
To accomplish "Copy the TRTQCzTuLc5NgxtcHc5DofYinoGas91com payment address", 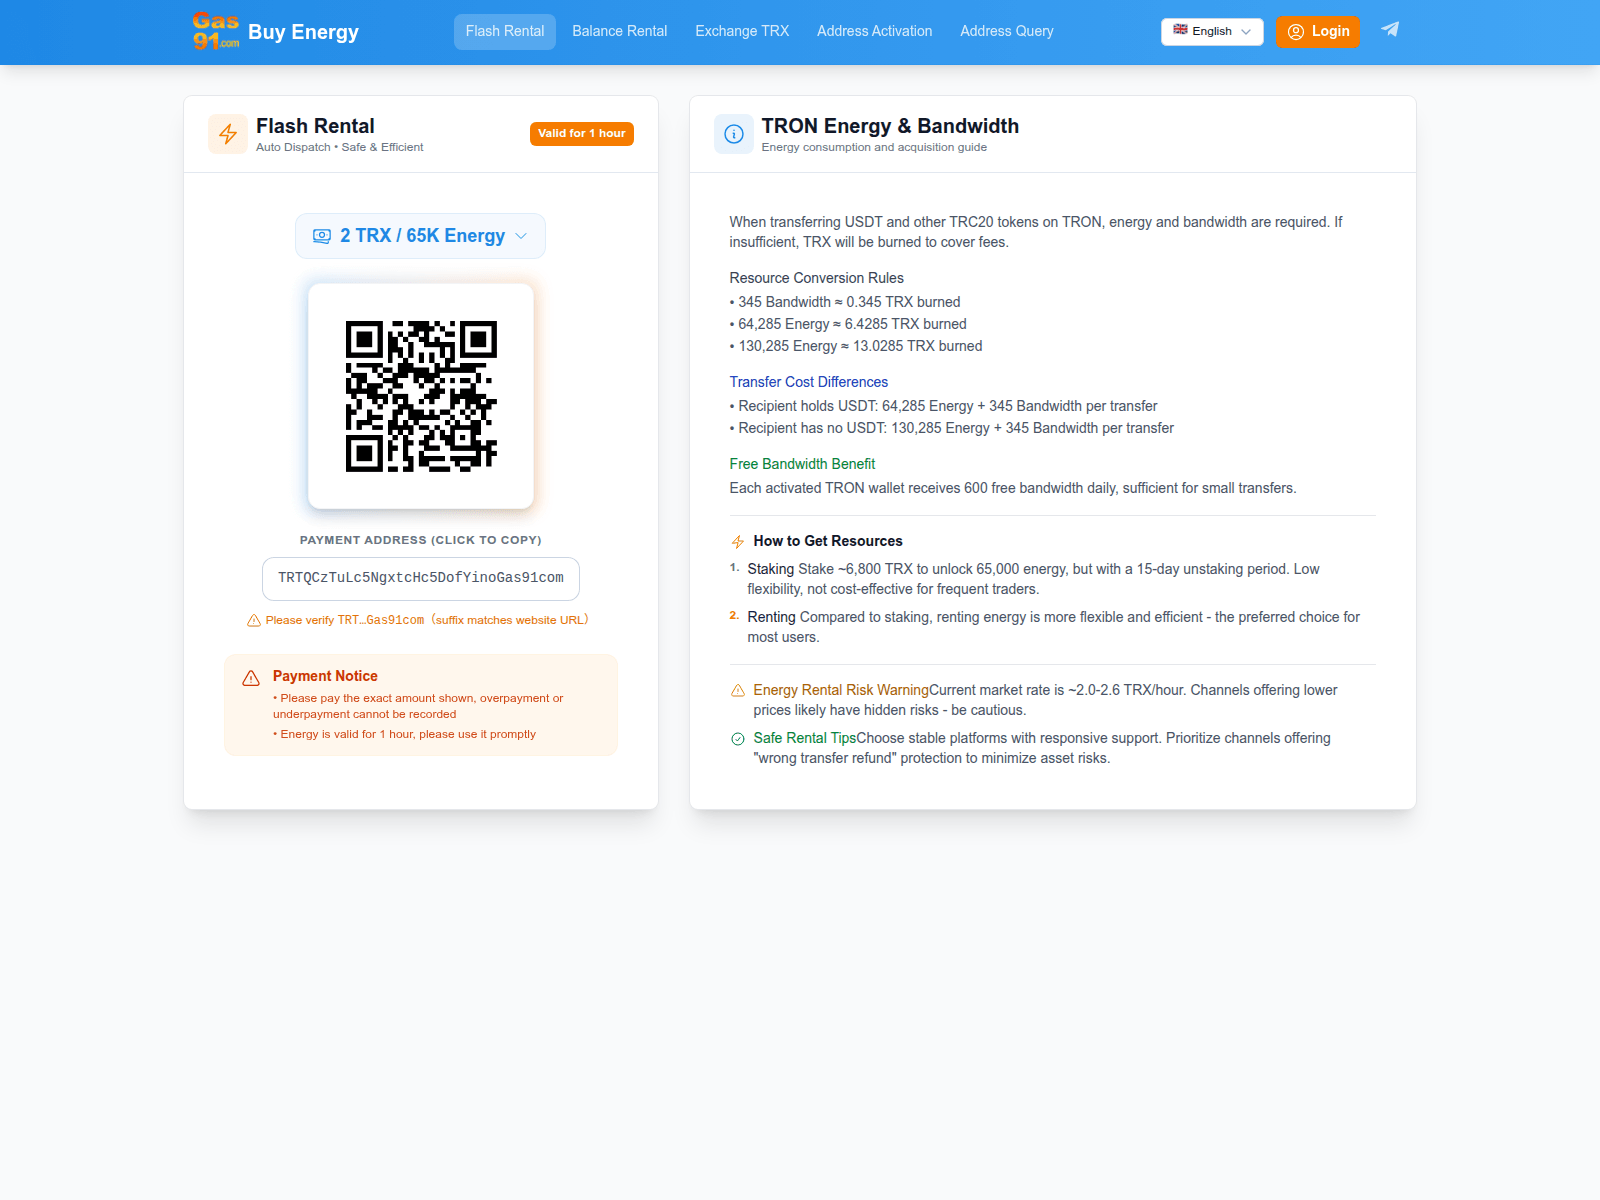I will [x=421, y=579].
